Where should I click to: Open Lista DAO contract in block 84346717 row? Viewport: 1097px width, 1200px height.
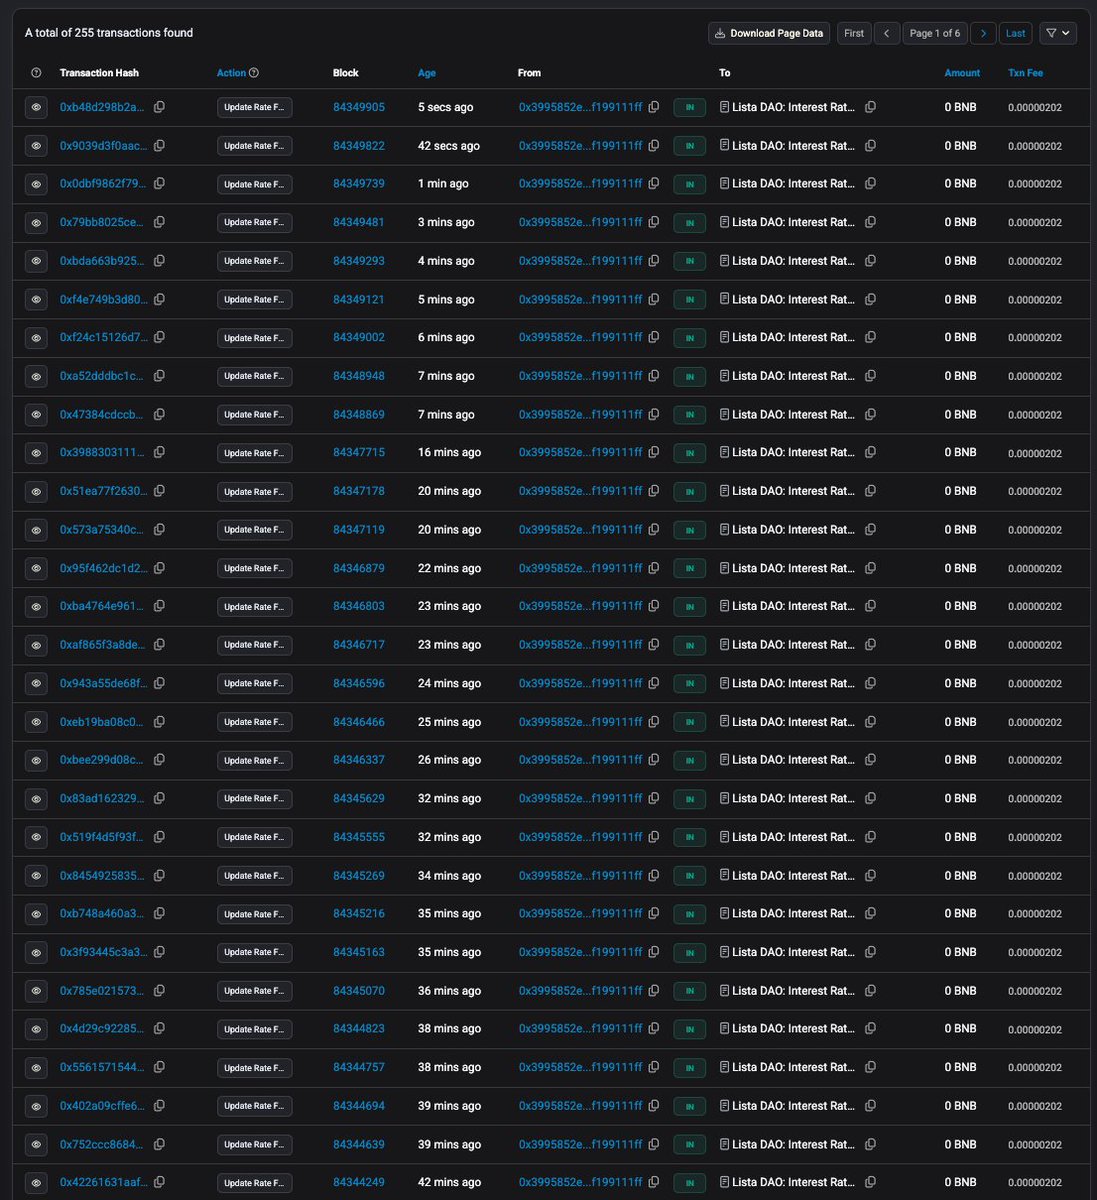(x=794, y=645)
